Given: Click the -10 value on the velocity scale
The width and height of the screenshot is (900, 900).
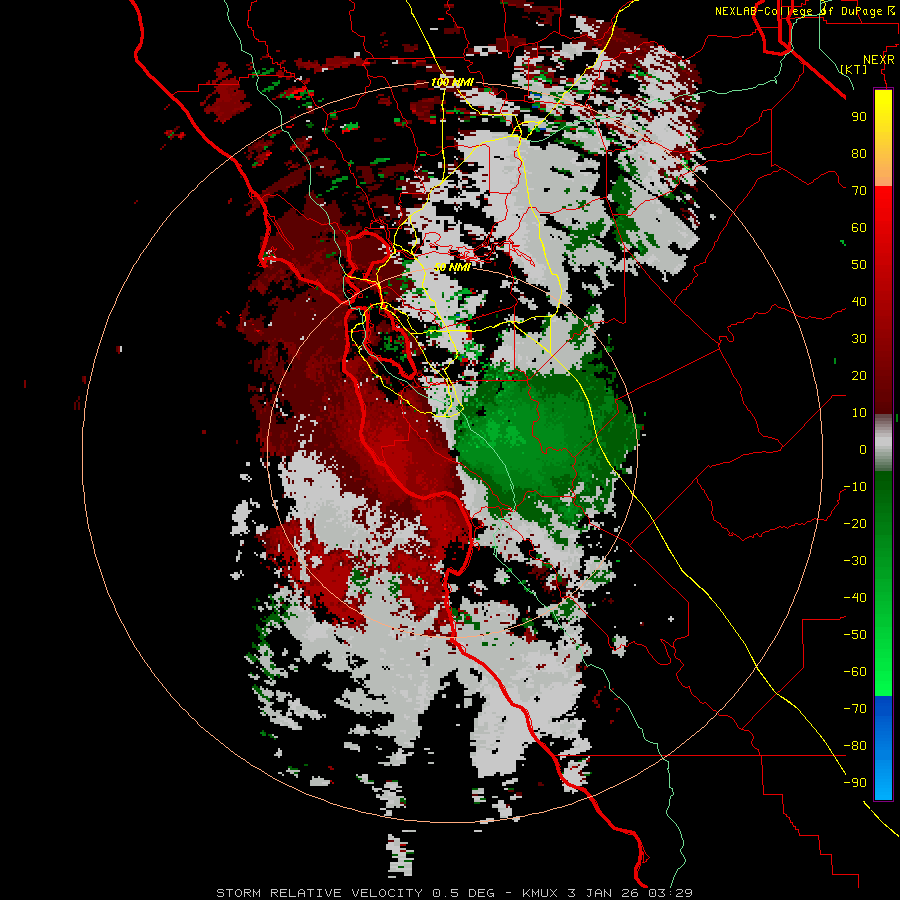Looking at the screenshot, I should click(855, 487).
